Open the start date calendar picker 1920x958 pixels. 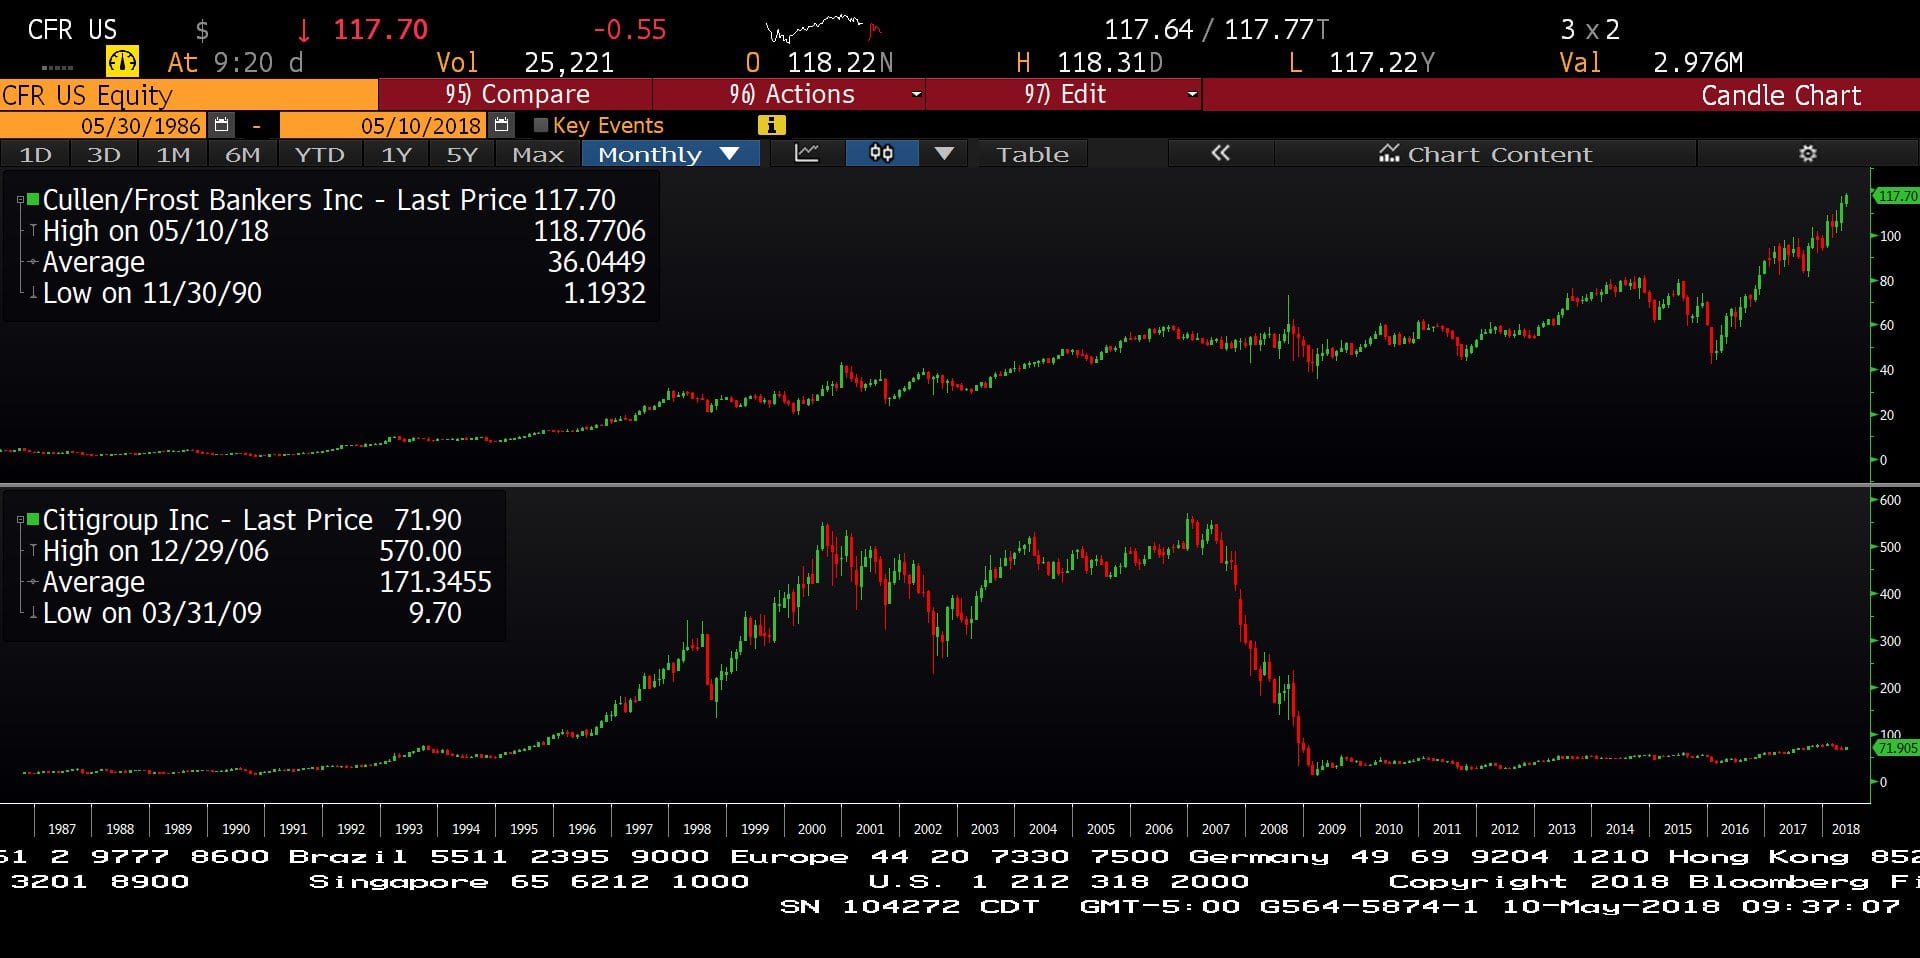[222, 125]
